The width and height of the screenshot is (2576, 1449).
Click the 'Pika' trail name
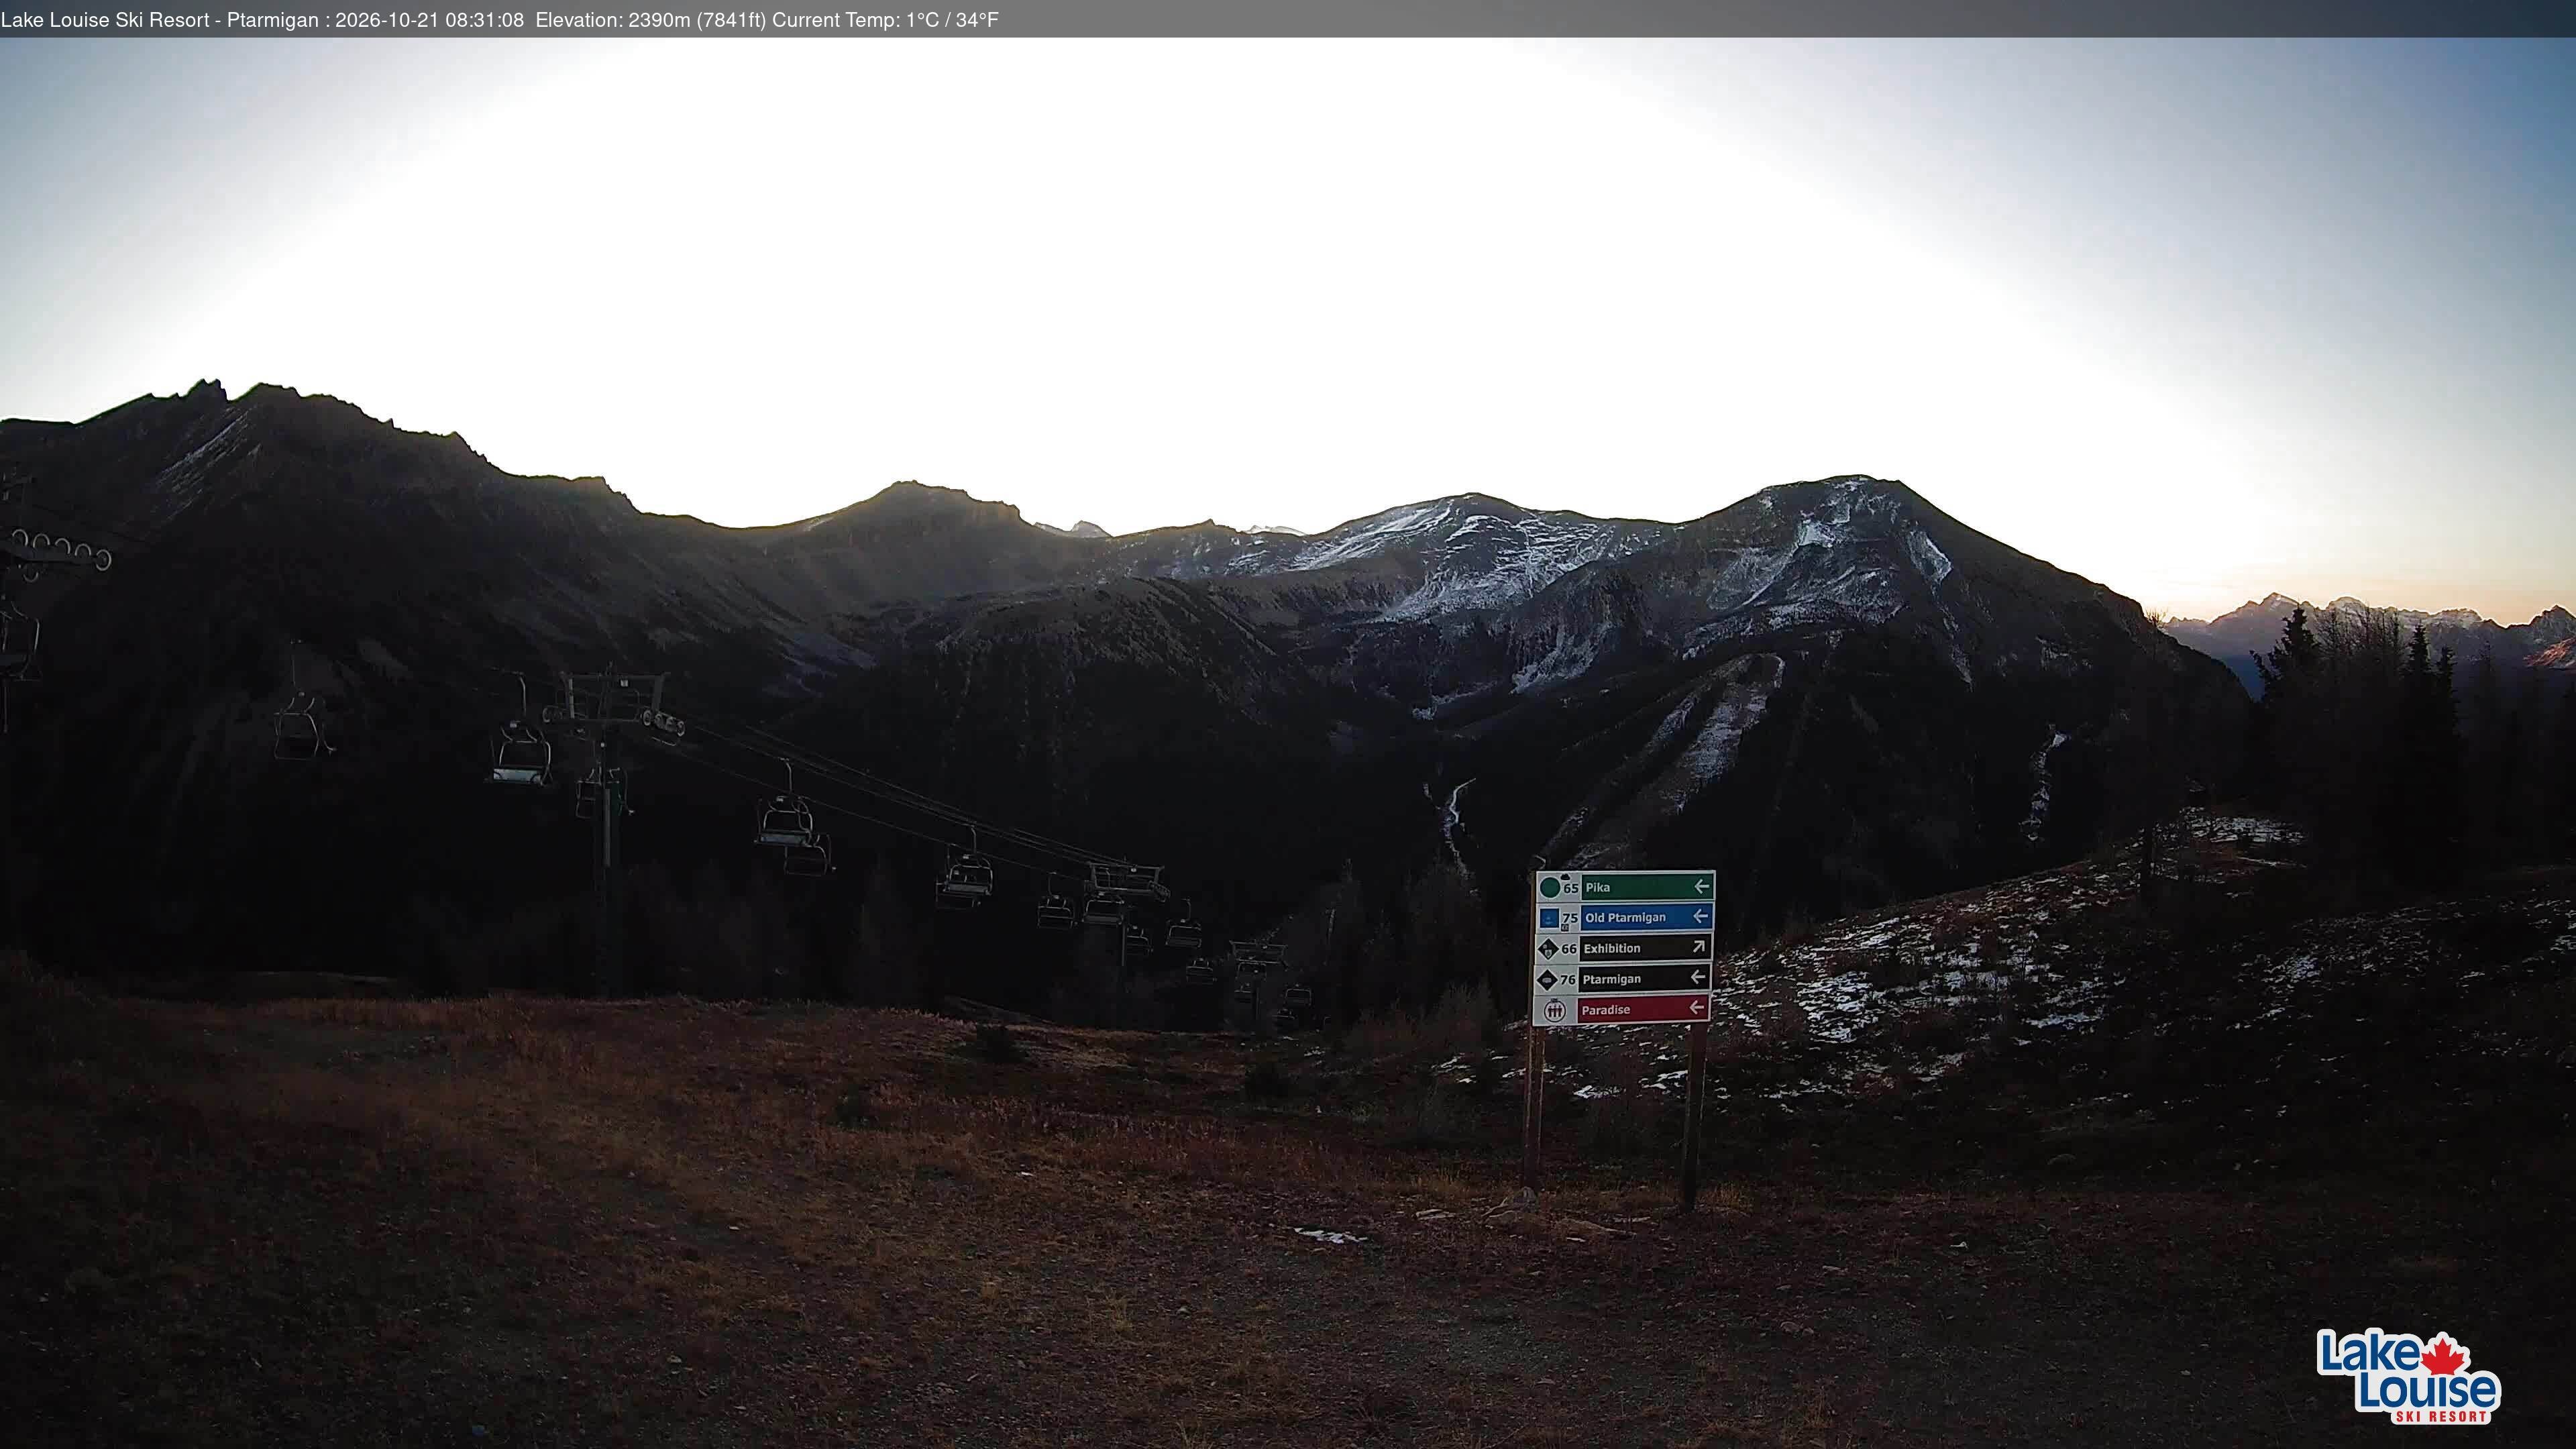(x=1598, y=887)
